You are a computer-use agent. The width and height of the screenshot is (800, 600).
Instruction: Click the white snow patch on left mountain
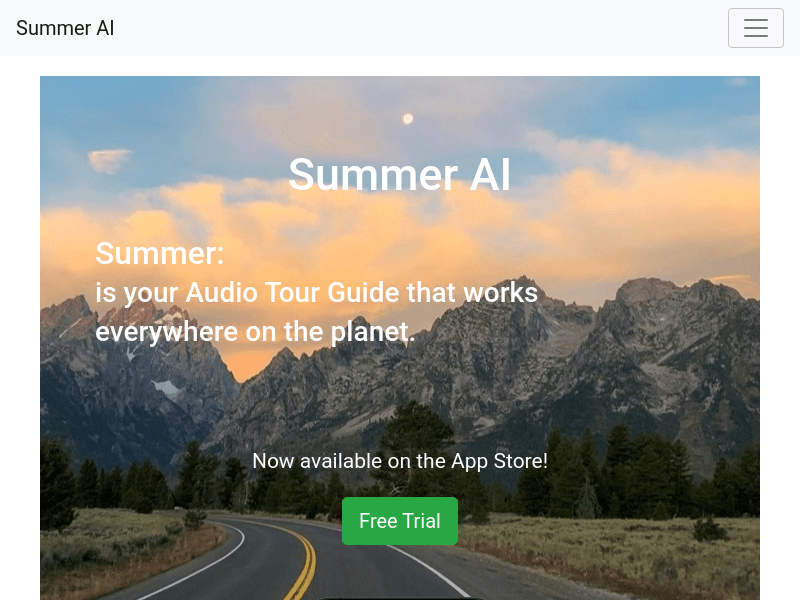click(x=166, y=389)
